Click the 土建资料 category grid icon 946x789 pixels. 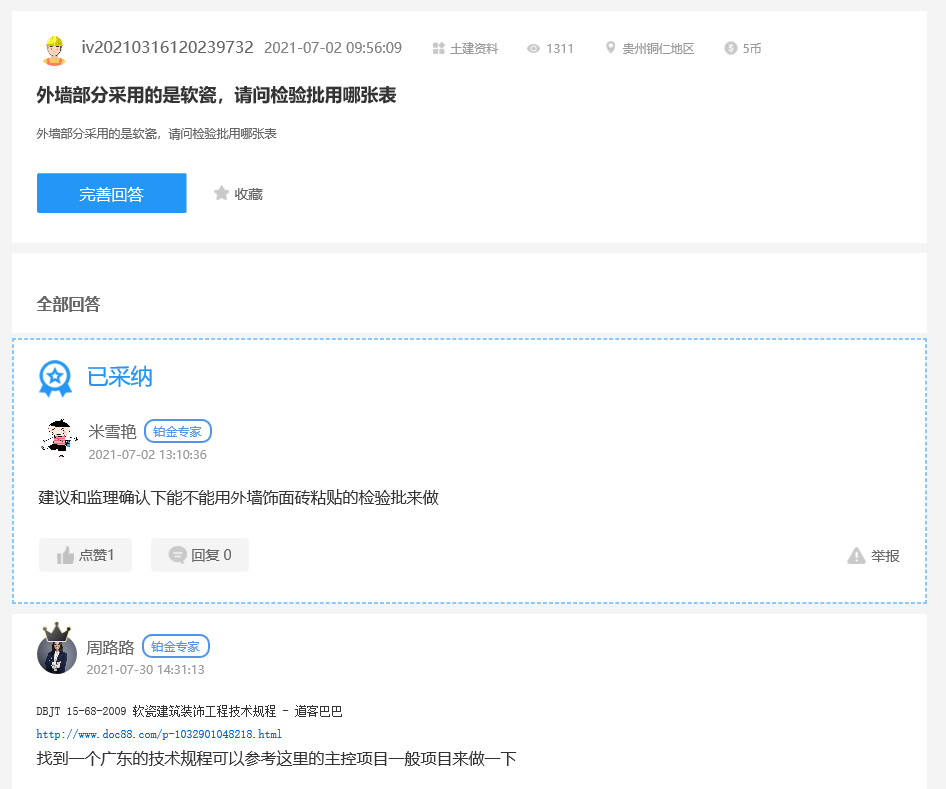[x=438, y=49]
